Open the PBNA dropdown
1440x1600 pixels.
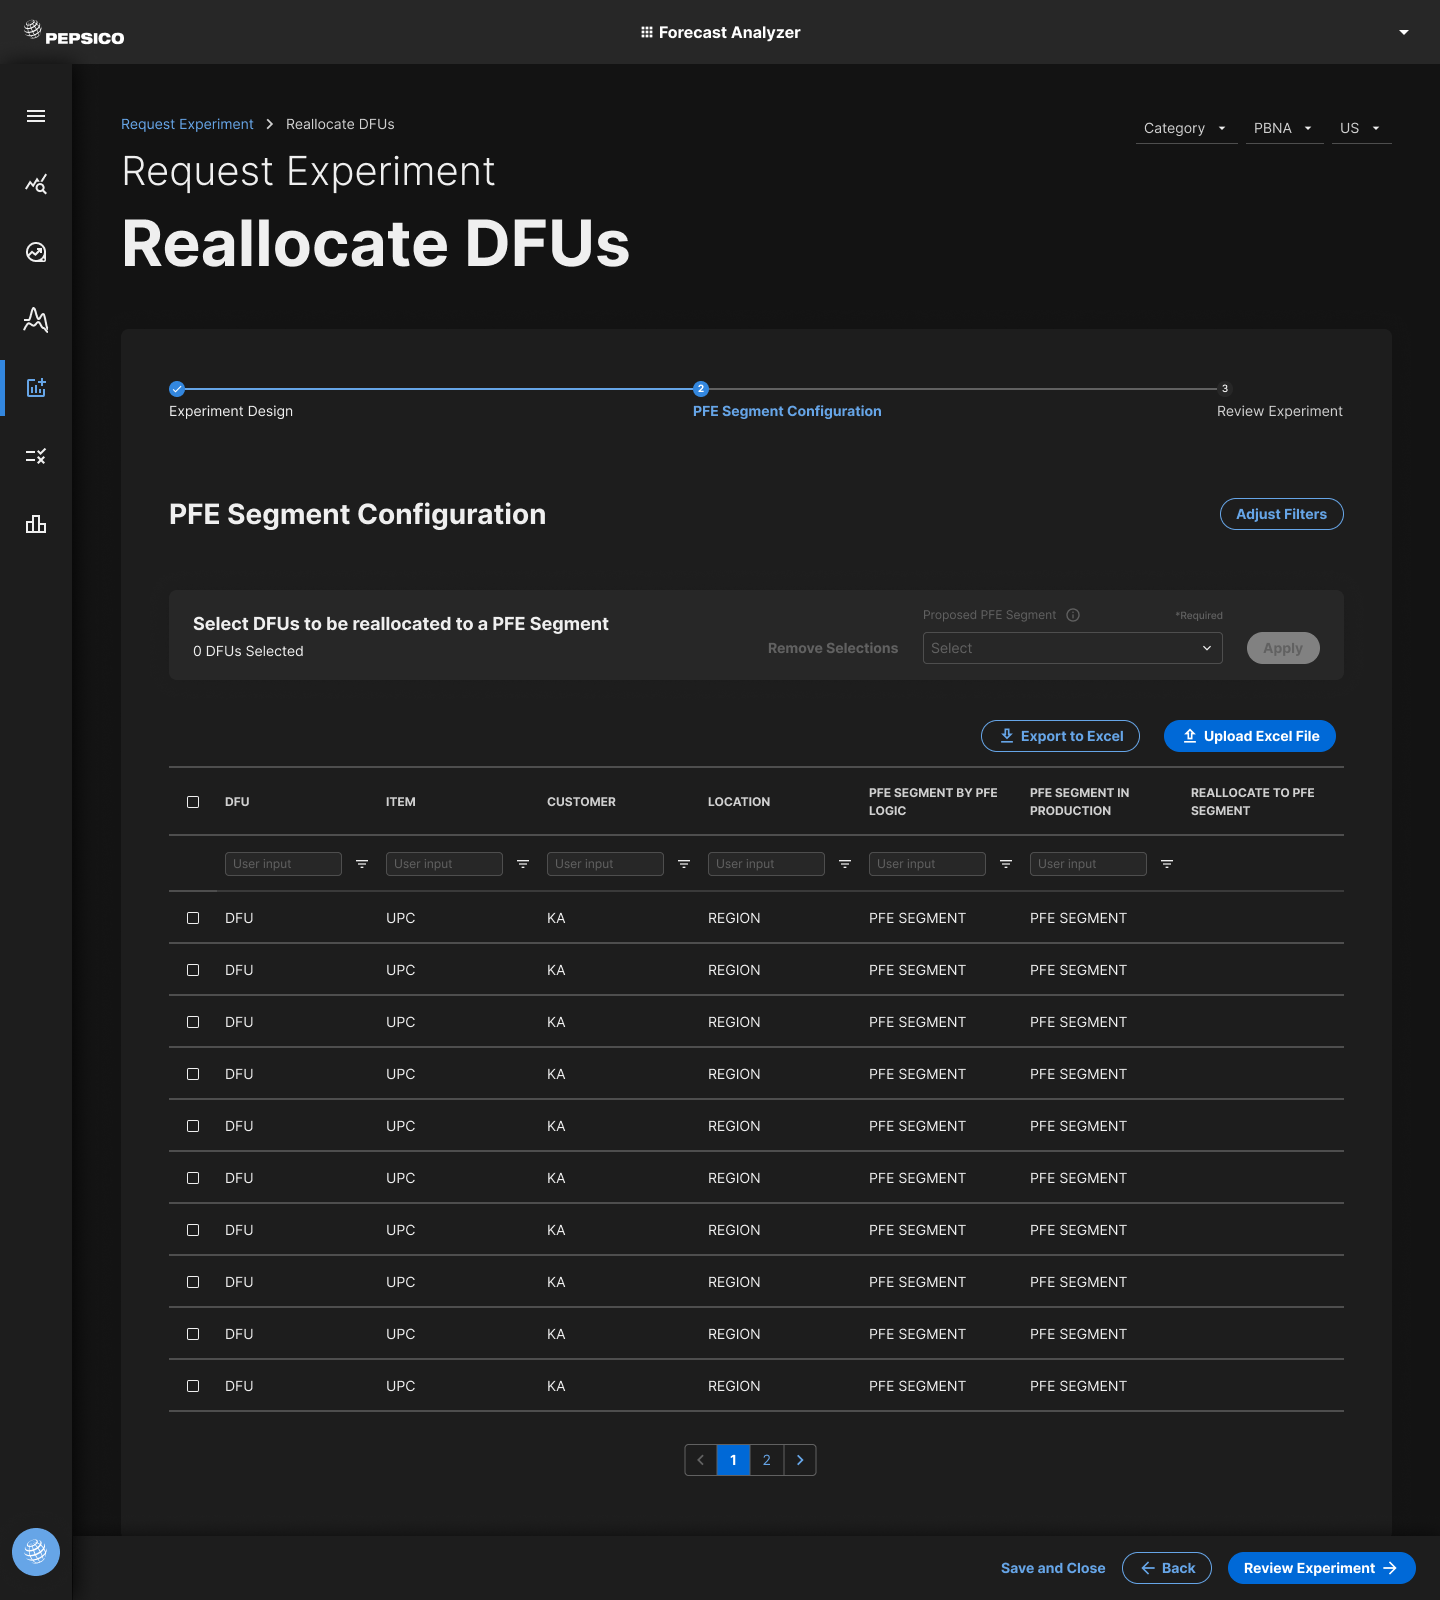click(x=1283, y=128)
